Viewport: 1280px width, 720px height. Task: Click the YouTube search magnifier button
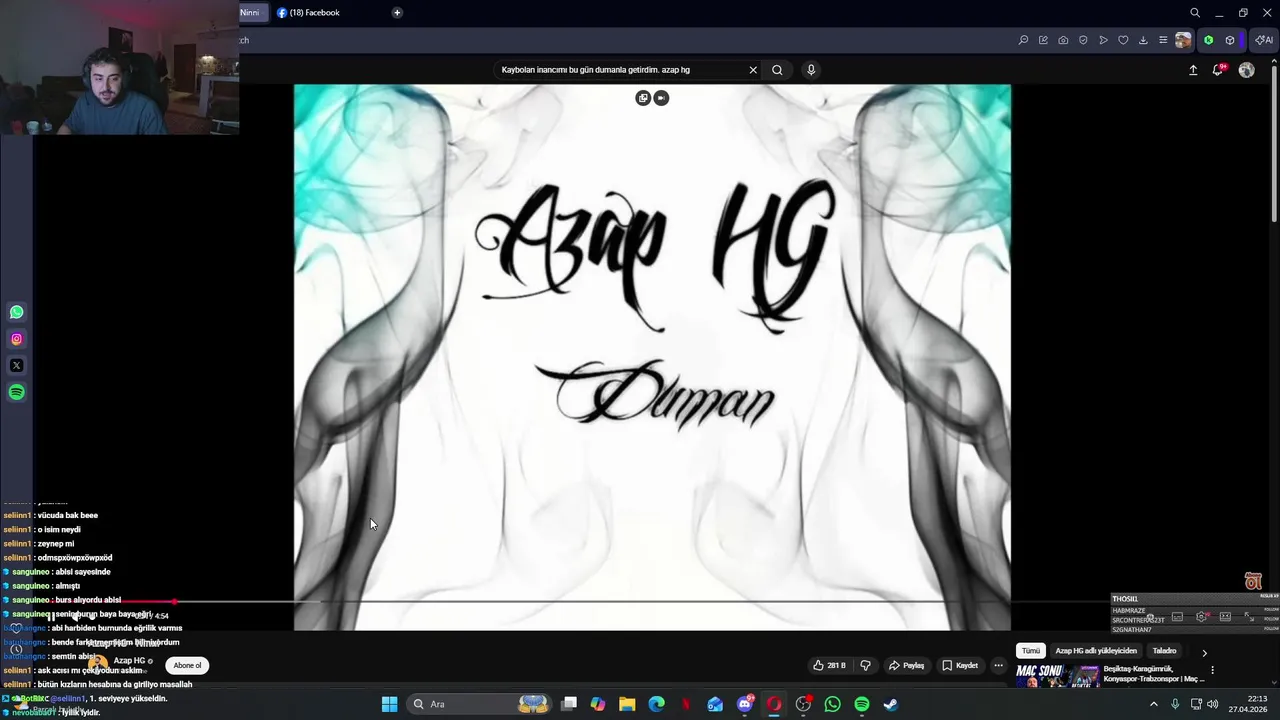tap(777, 70)
